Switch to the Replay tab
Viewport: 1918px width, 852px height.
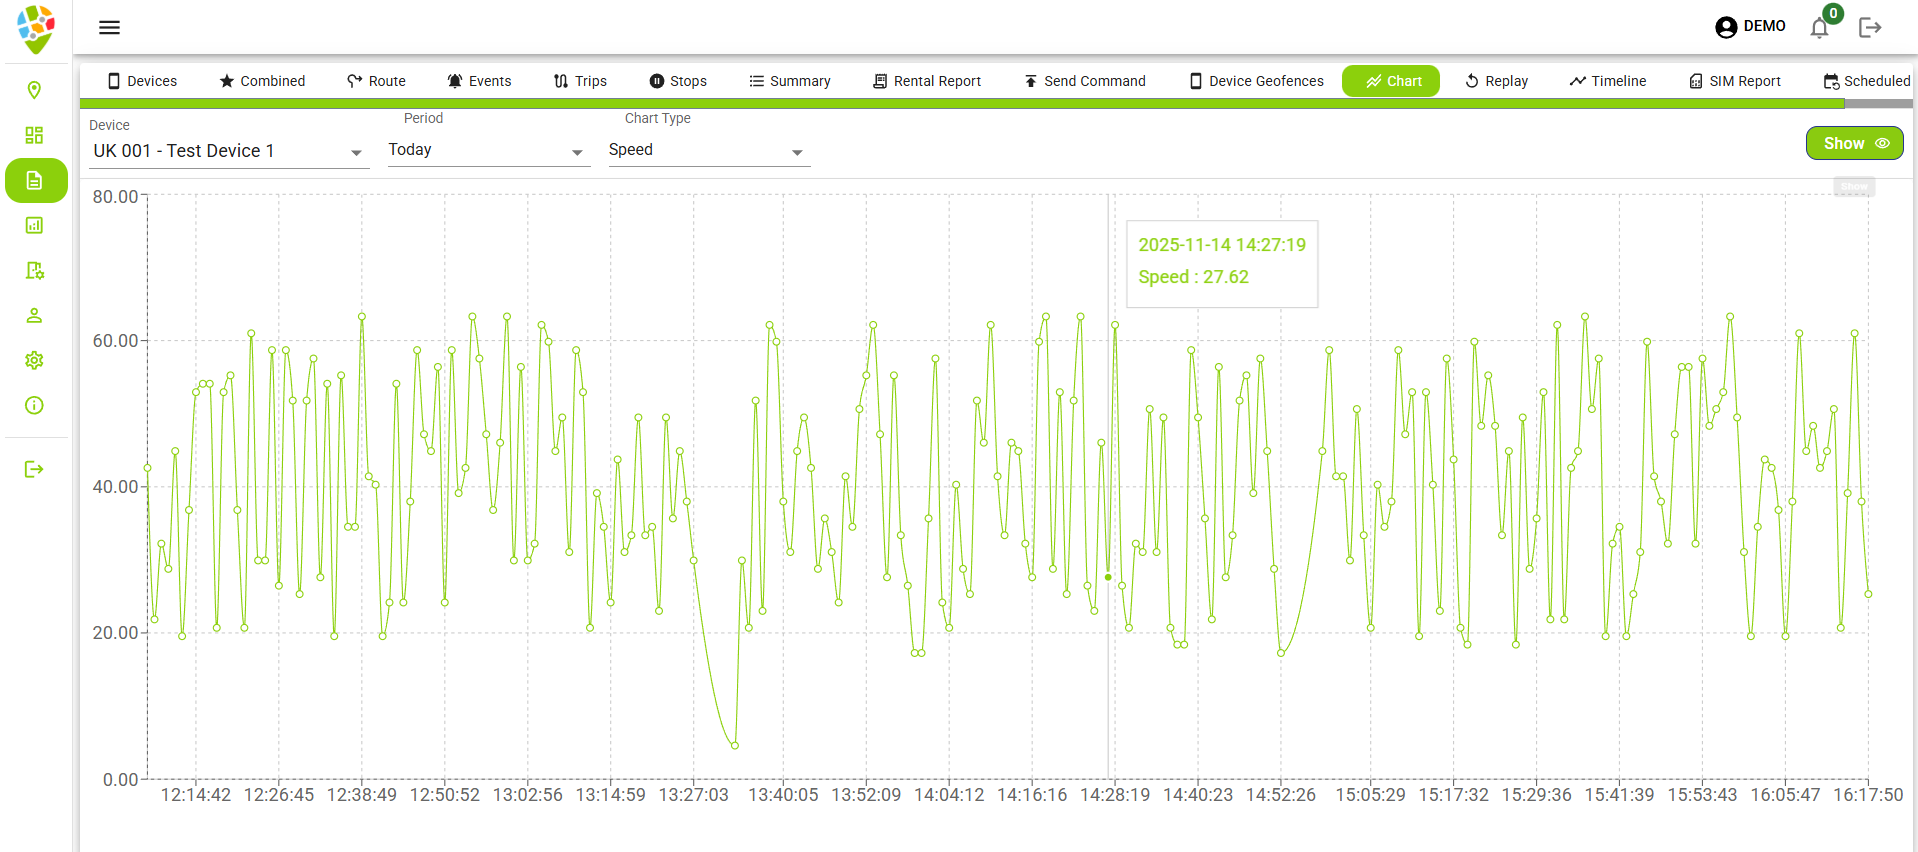pyautogui.click(x=1496, y=81)
